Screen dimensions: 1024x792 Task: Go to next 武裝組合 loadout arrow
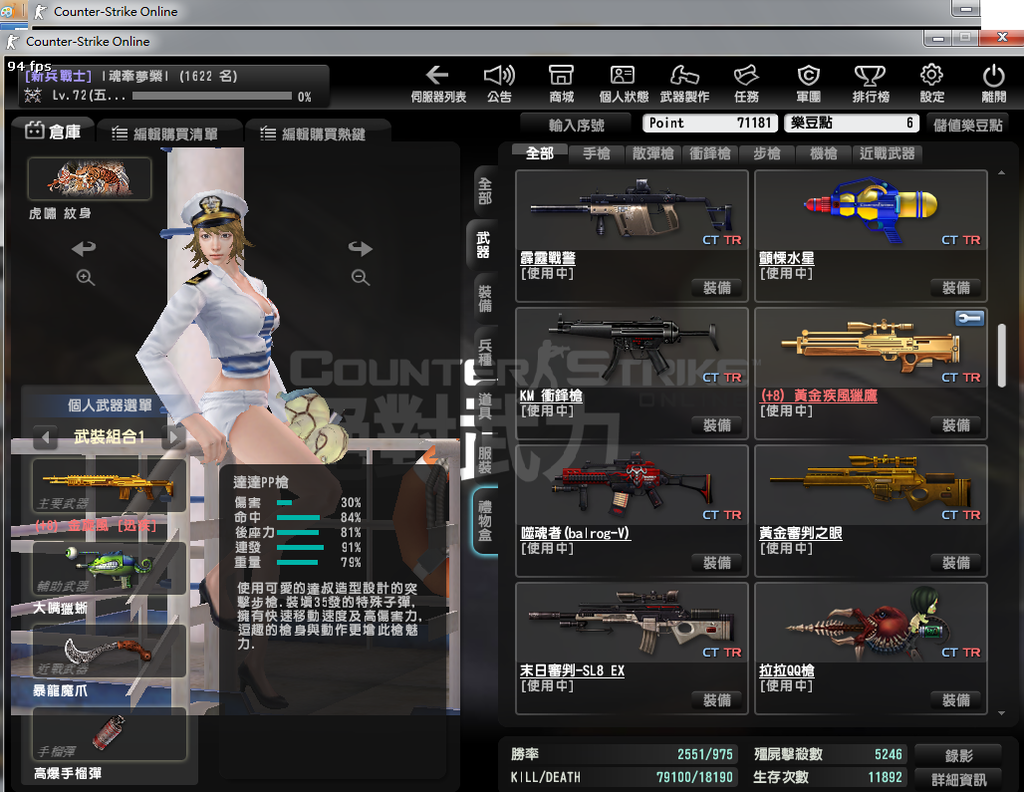(174, 437)
